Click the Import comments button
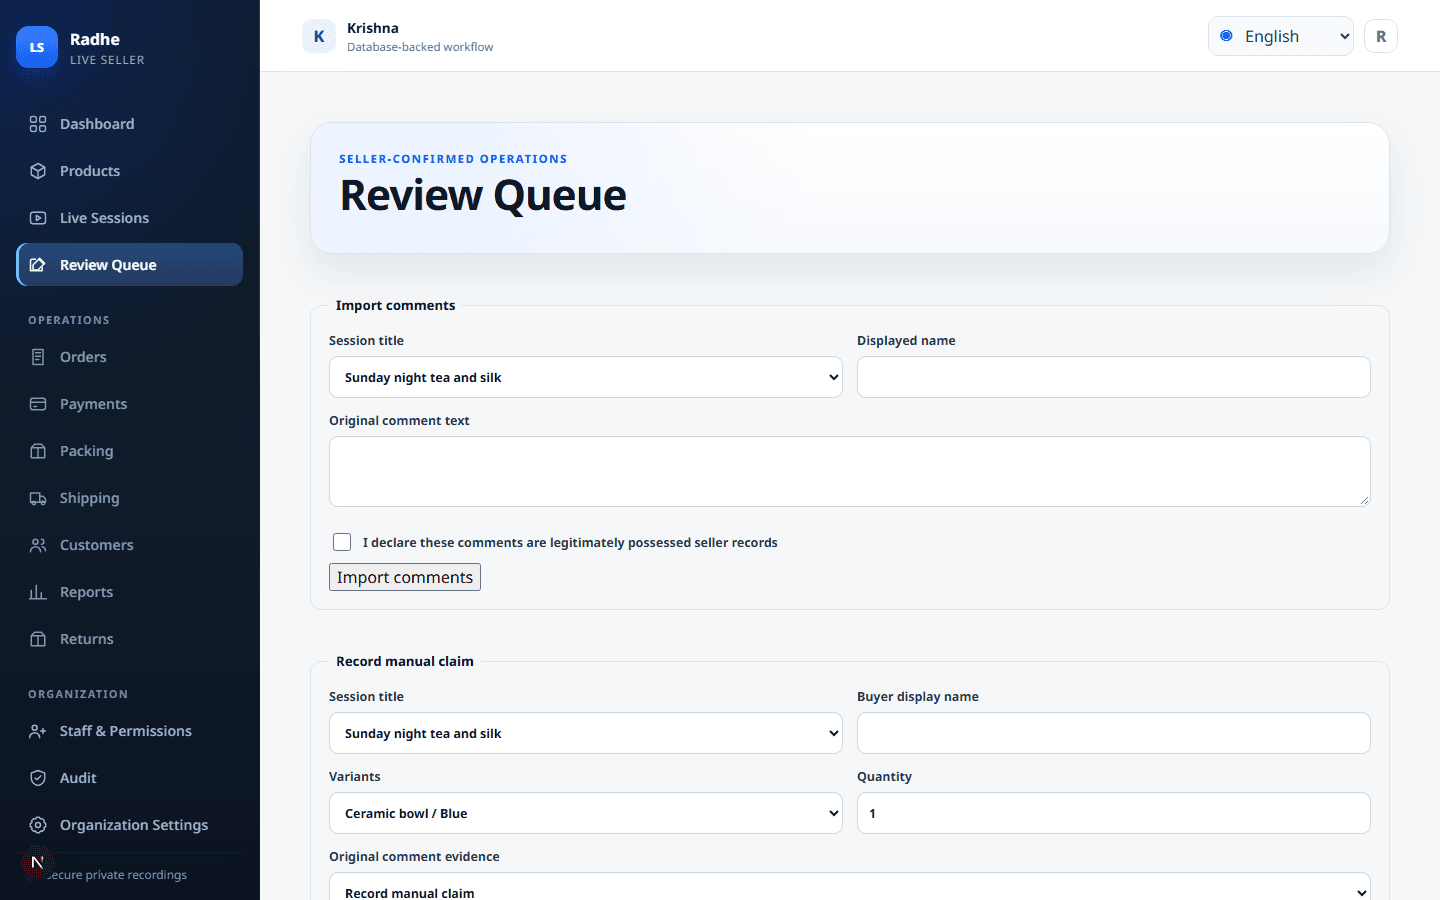The width and height of the screenshot is (1440, 900). (x=405, y=577)
